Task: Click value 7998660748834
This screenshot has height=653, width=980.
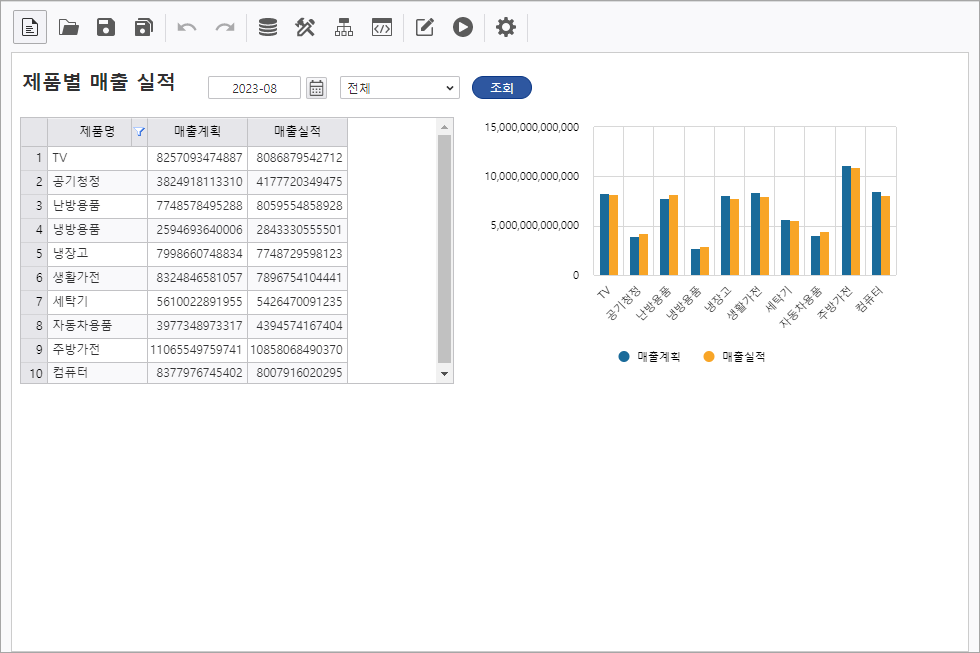Action: [199, 254]
